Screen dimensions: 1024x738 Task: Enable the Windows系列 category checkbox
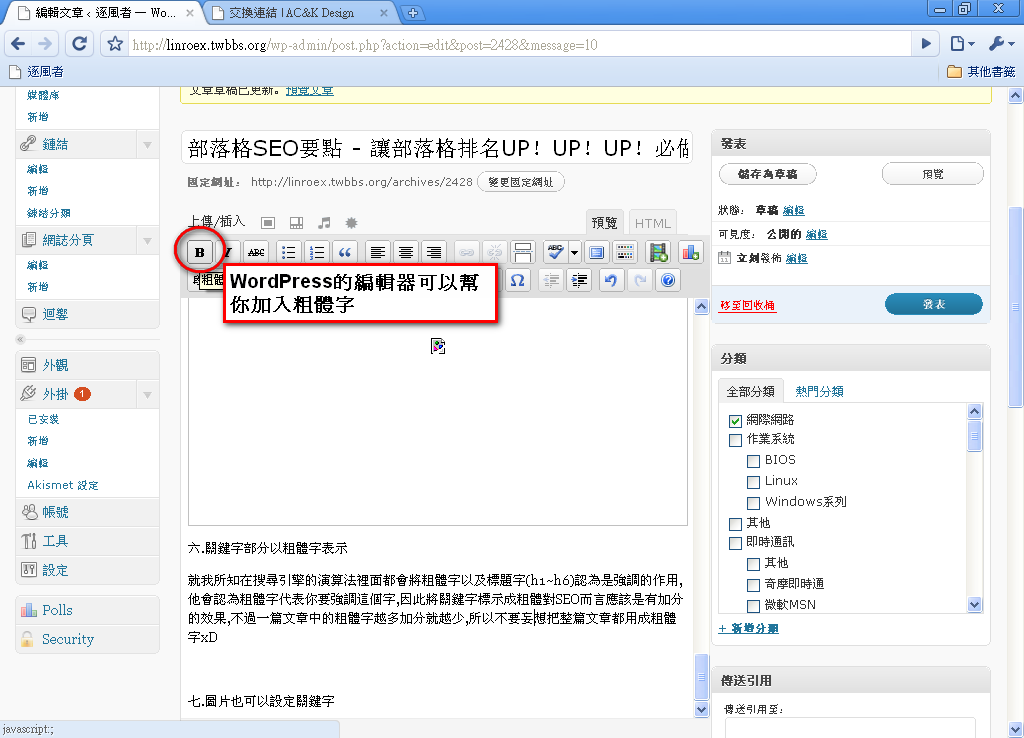coord(754,503)
